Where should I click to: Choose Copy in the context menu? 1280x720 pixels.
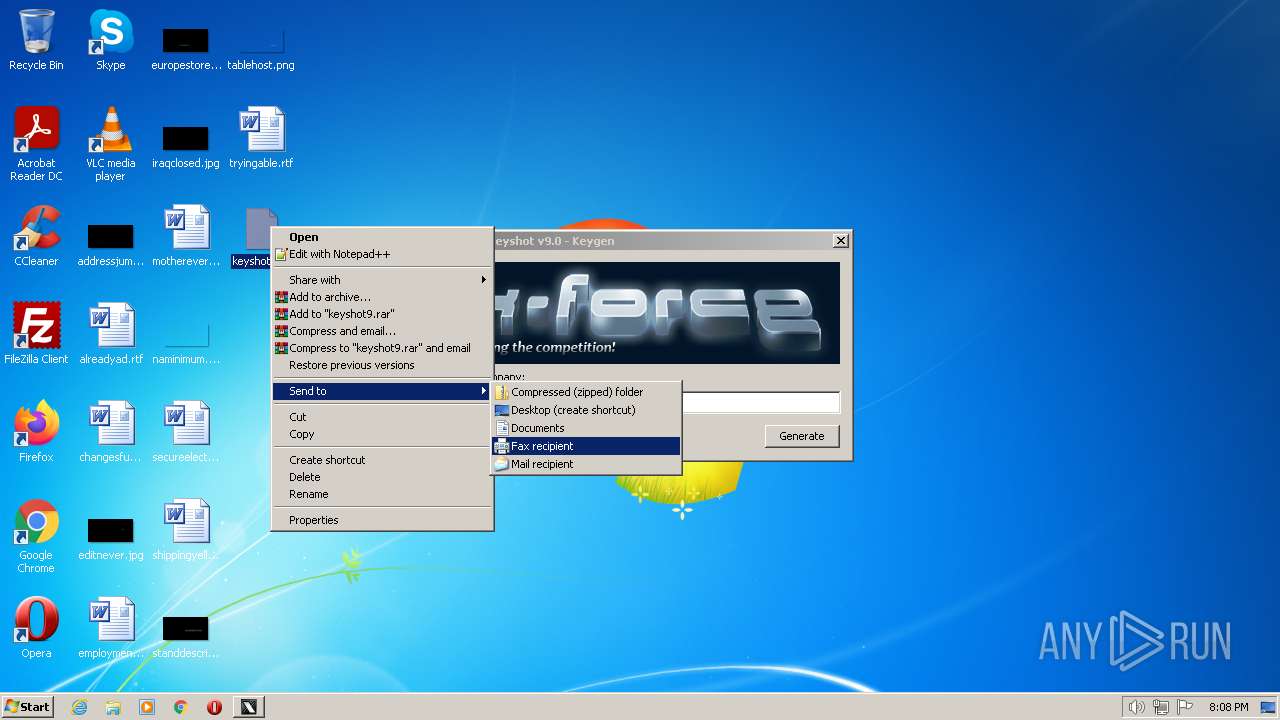click(x=382, y=434)
